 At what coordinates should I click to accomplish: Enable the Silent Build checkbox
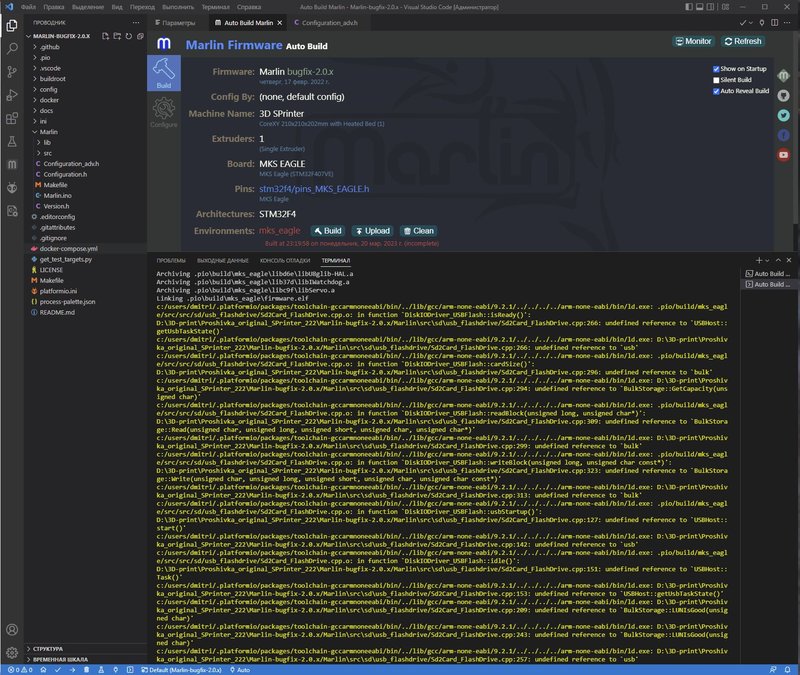716,80
